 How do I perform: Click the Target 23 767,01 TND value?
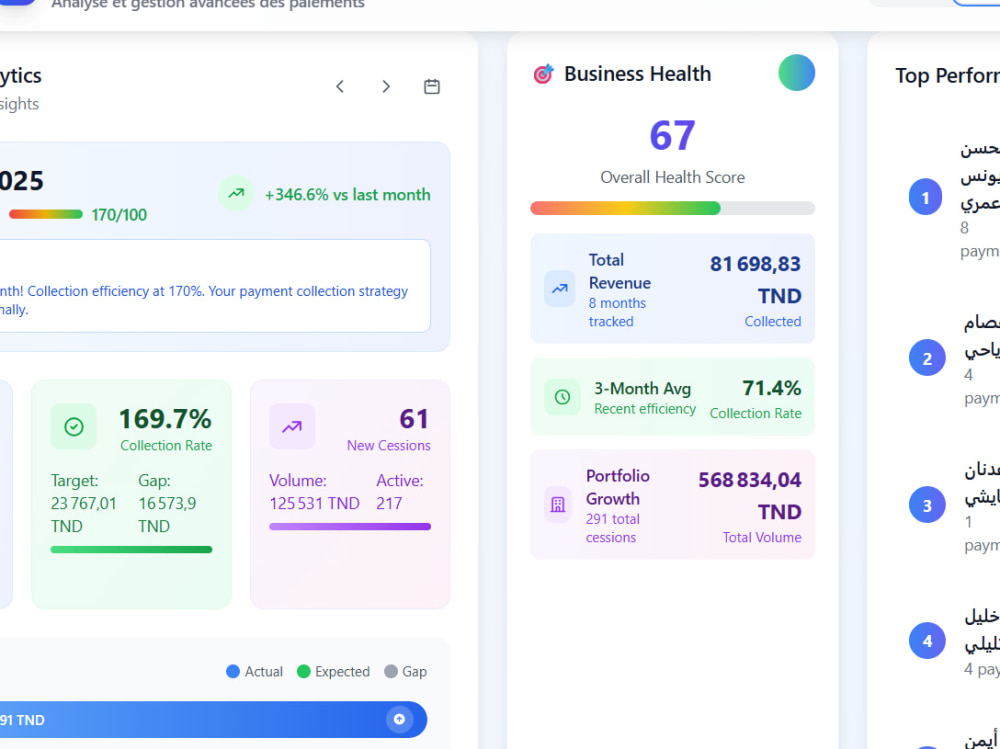click(84, 515)
